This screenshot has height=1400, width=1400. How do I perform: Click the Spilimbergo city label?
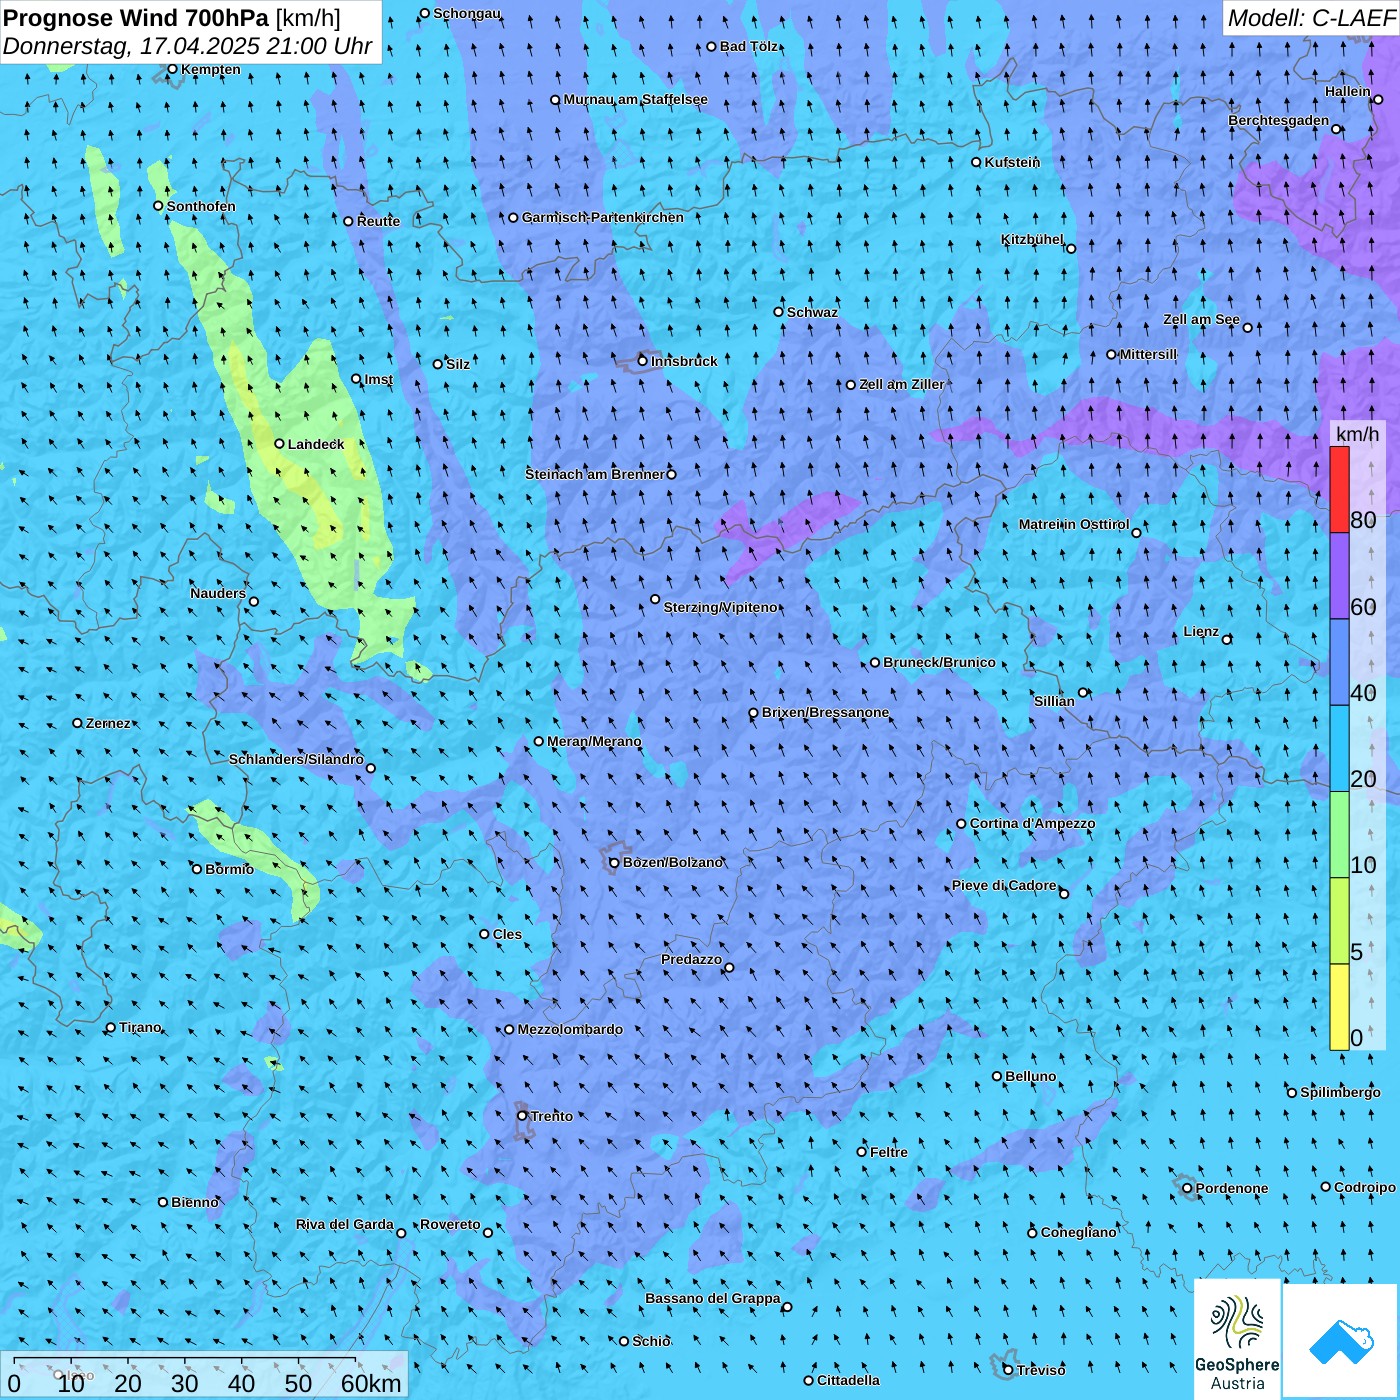click(1340, 1092)
